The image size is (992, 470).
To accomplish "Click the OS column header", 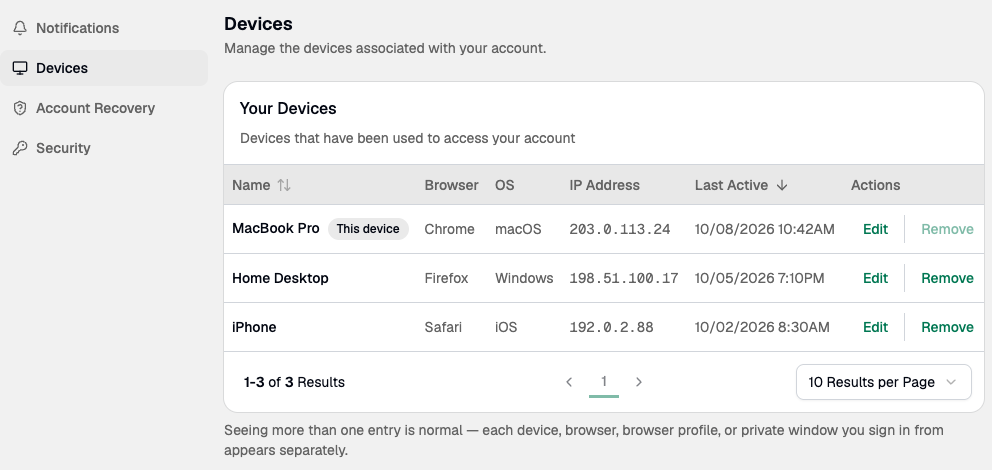I will [x=504, y=185].
